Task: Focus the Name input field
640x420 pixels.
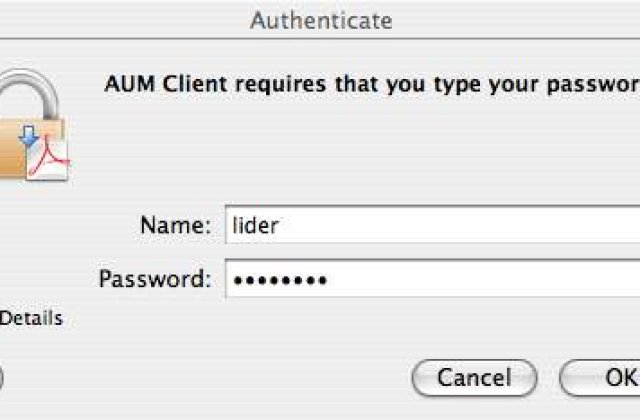Action: 430,225
